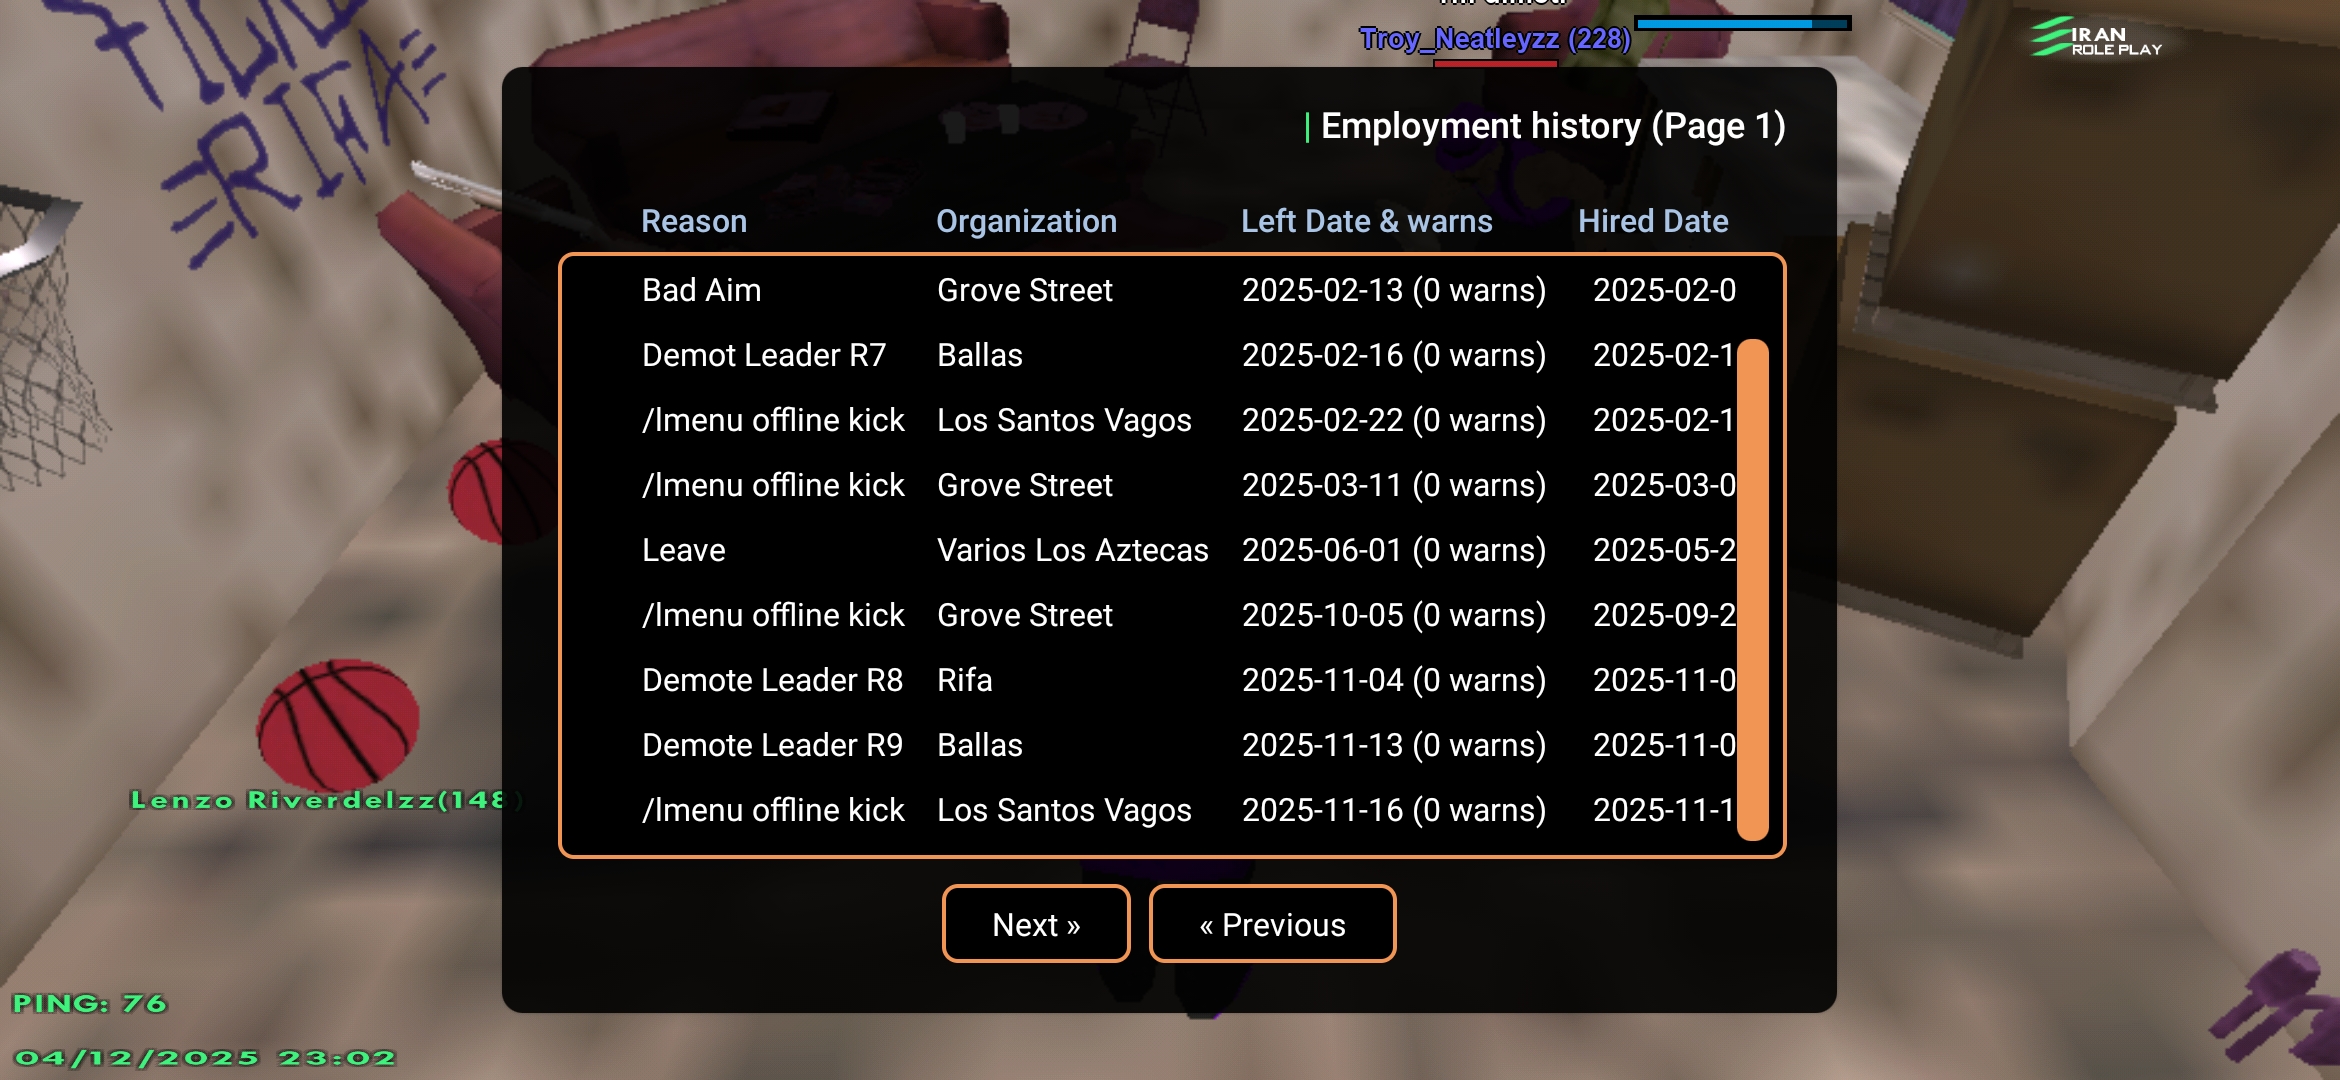Click the Employment history page title
This screenshot has height=1080, width=2340.
pos(1552,126)
